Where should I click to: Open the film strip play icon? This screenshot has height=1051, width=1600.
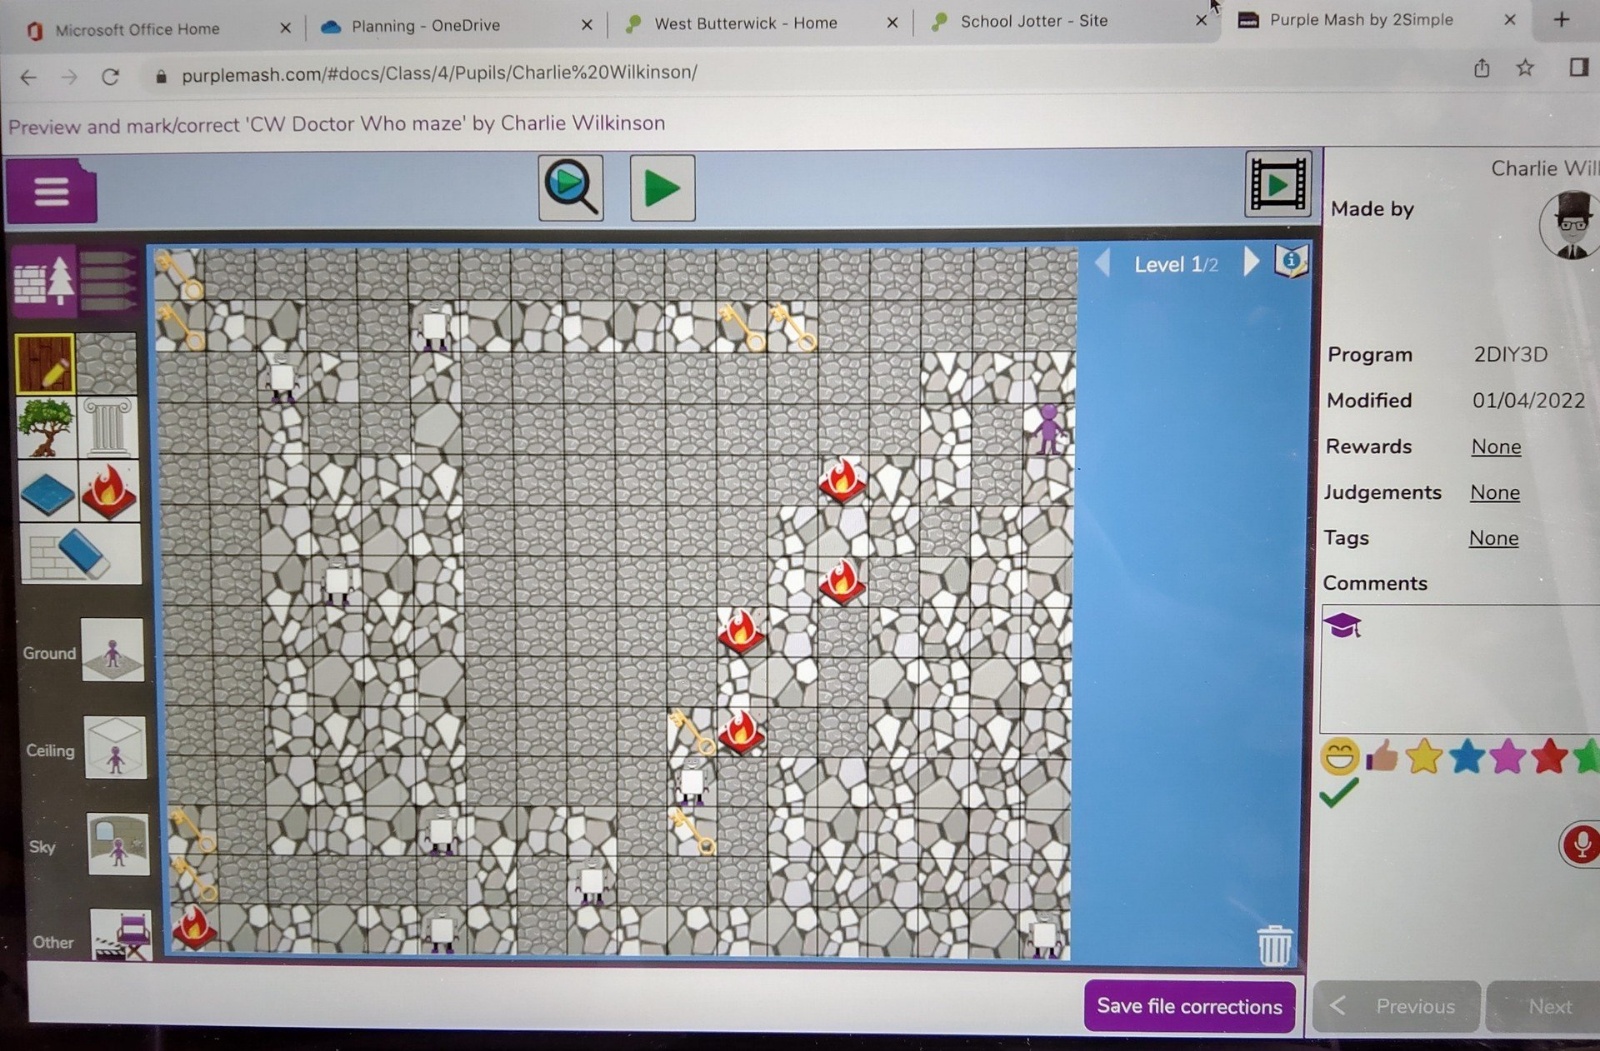1277,184
